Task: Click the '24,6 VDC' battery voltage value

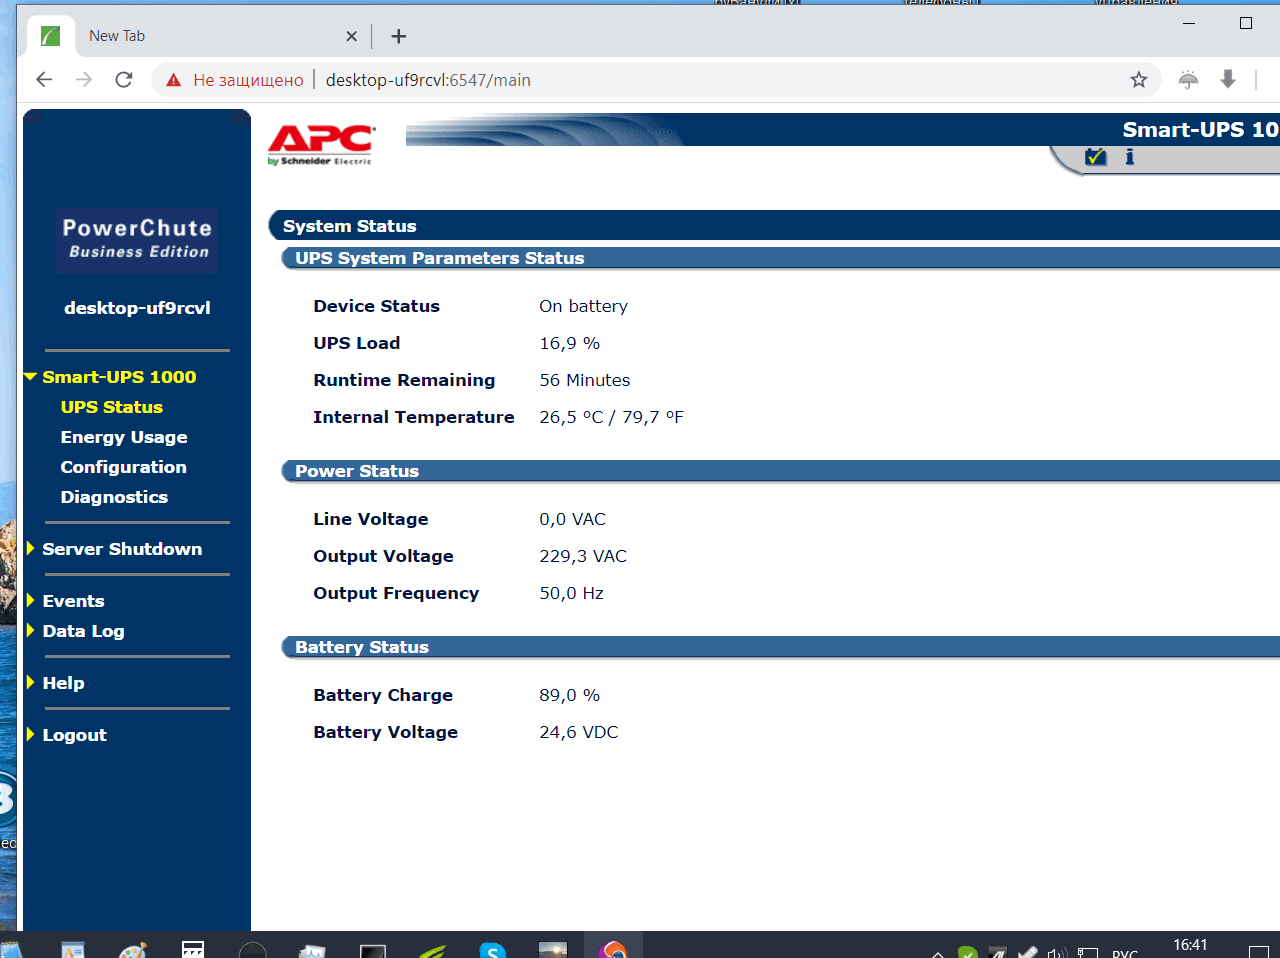Action: [x=579, y=732]
